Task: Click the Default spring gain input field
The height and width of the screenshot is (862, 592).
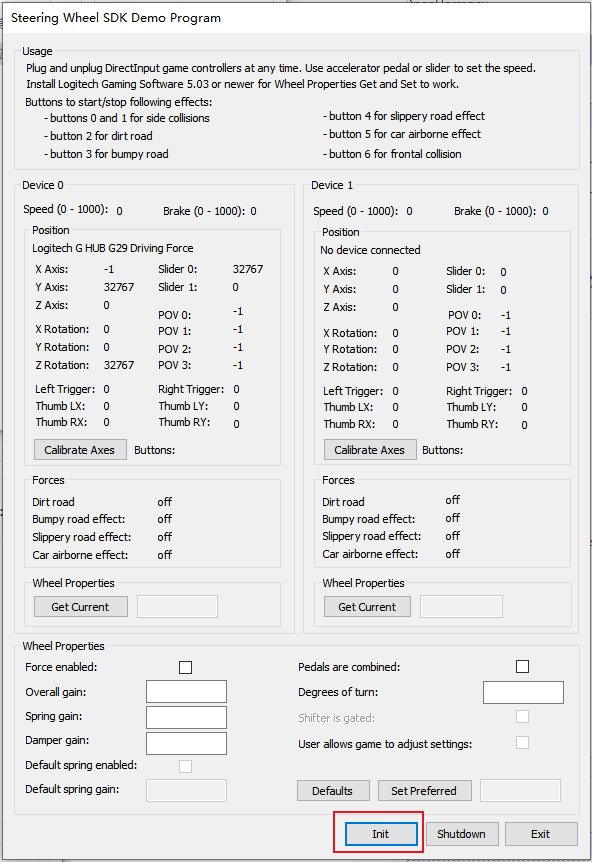Action: click(x=186, y=791)
